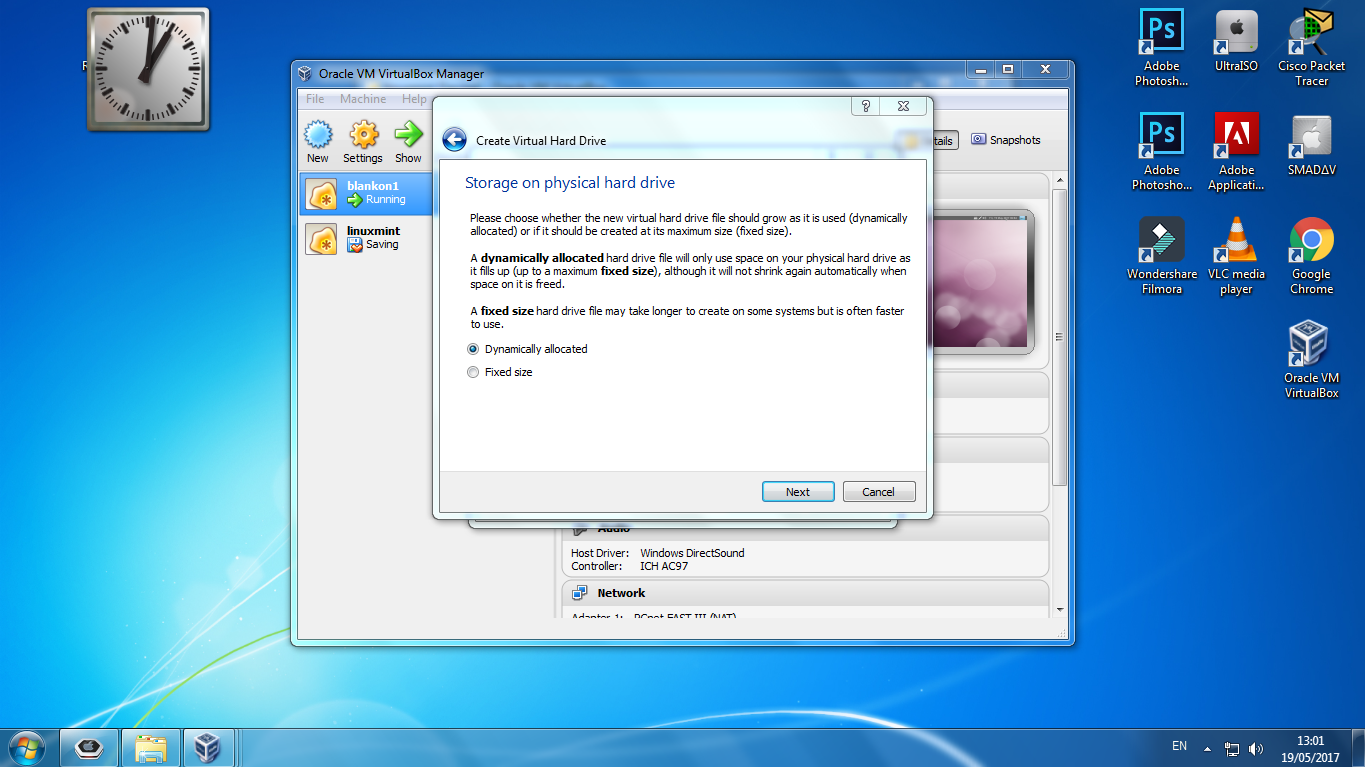
Task: Open Settings from the VirtualBox toolbar
Action: coord(363,142)
